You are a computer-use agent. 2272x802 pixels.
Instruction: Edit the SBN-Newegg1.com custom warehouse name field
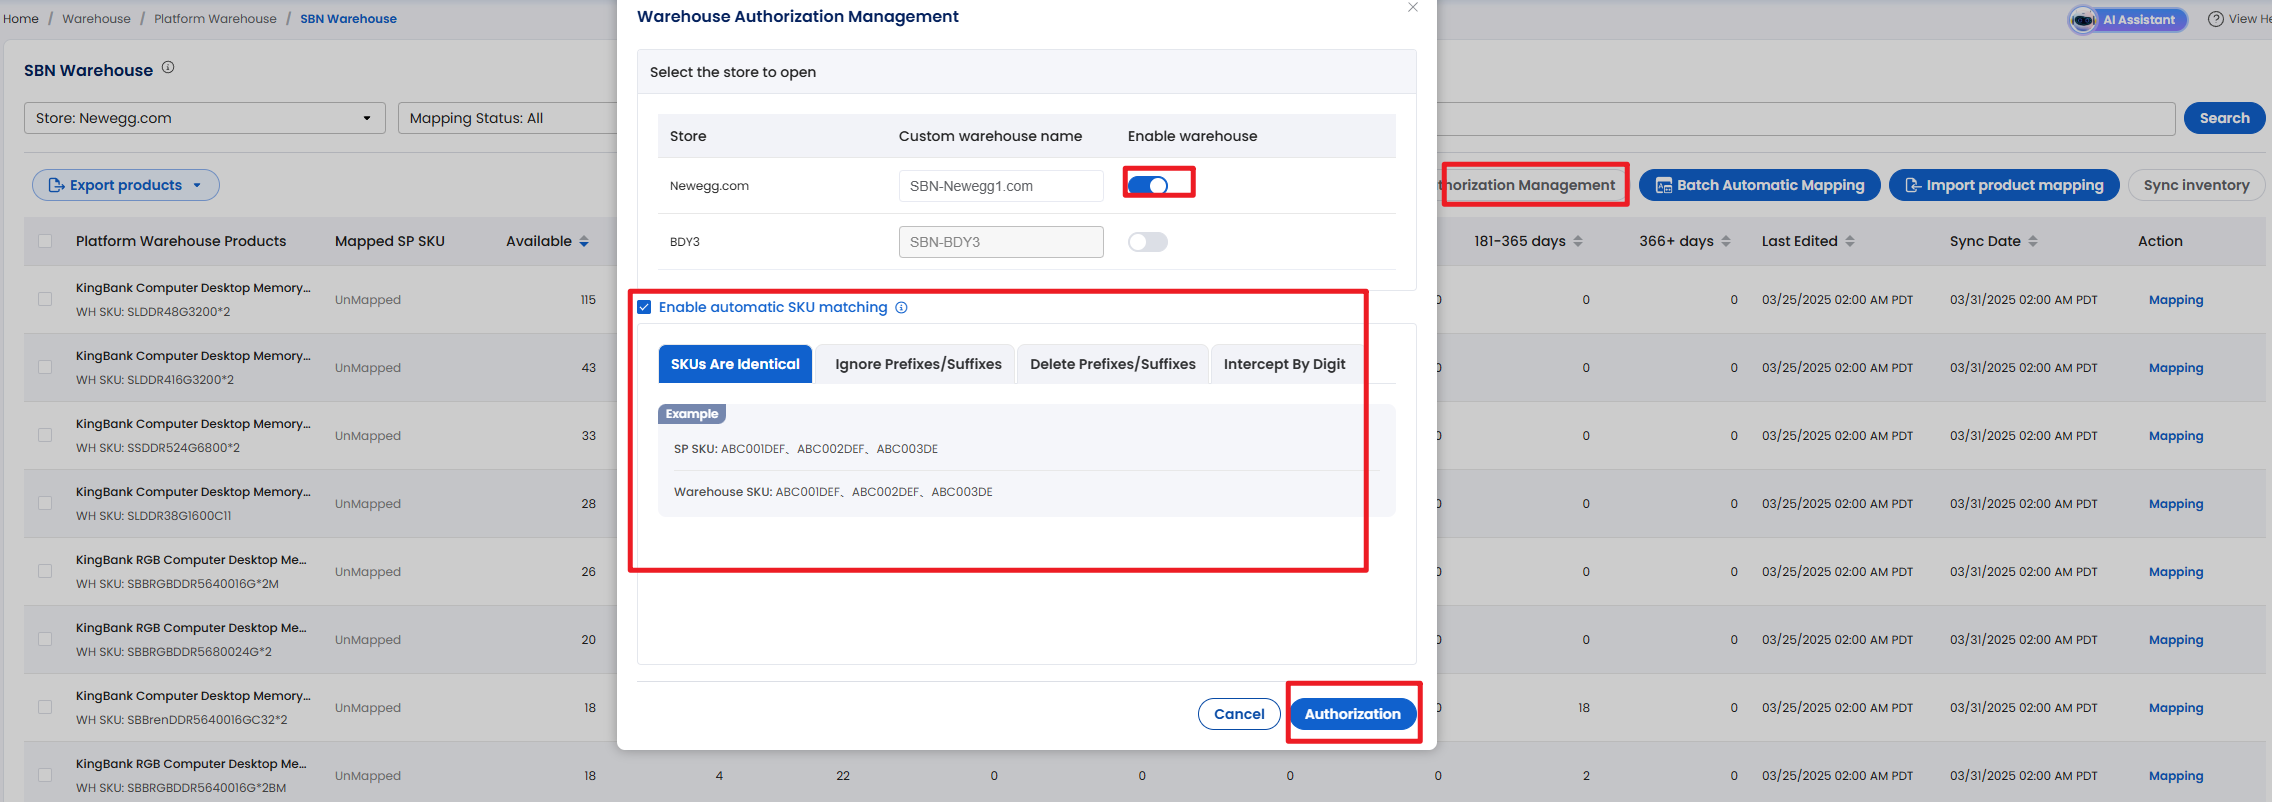[x=1001, y=186]
